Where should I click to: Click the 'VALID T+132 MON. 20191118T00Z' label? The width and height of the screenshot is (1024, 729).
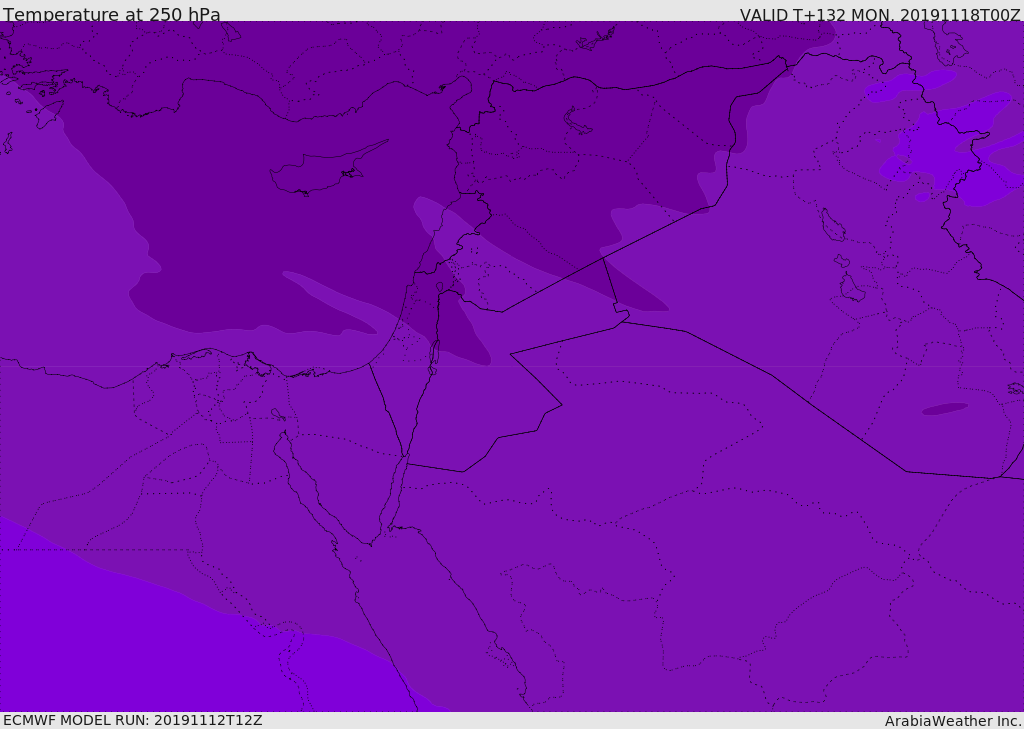click(880, 14)
